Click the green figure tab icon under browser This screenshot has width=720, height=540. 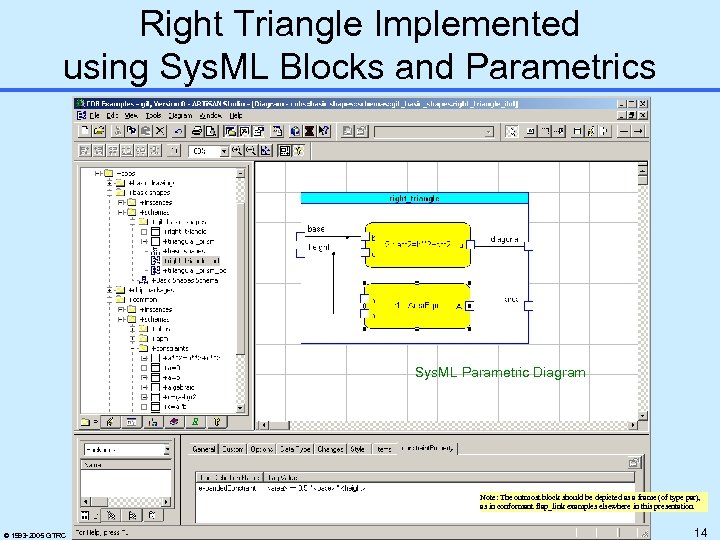coord(196,422)
